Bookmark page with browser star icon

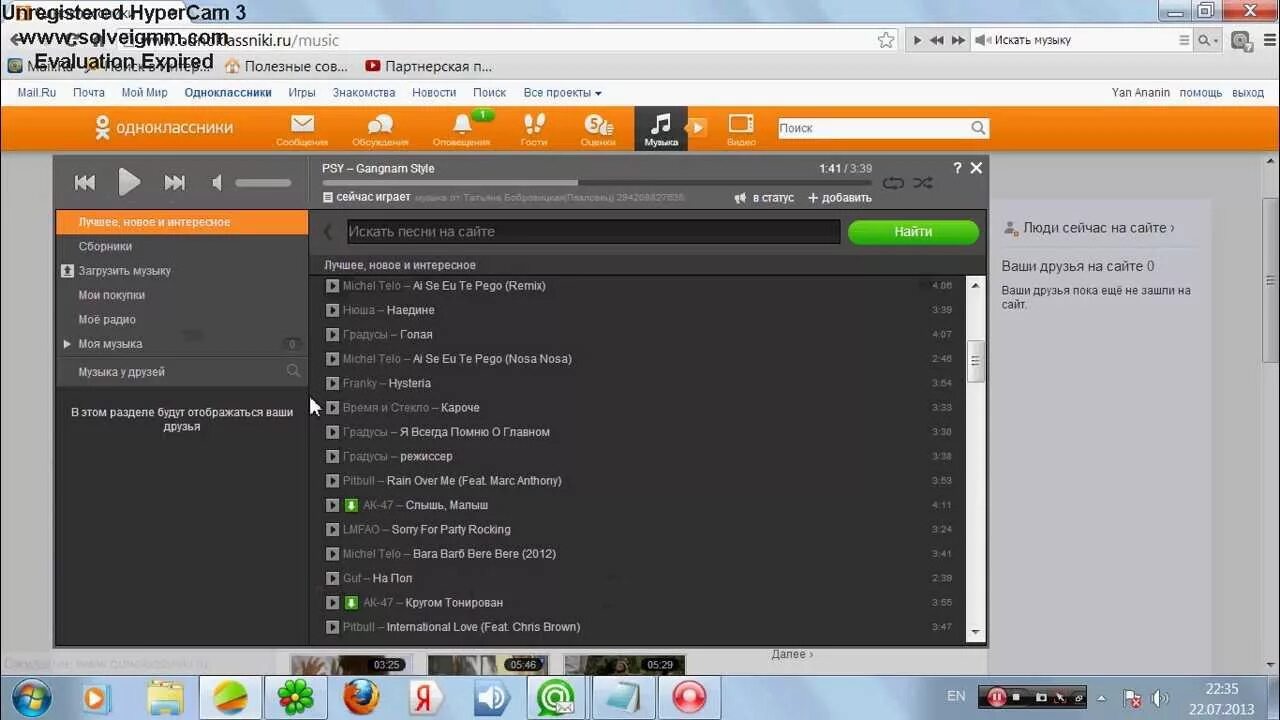tap(886, 40)
